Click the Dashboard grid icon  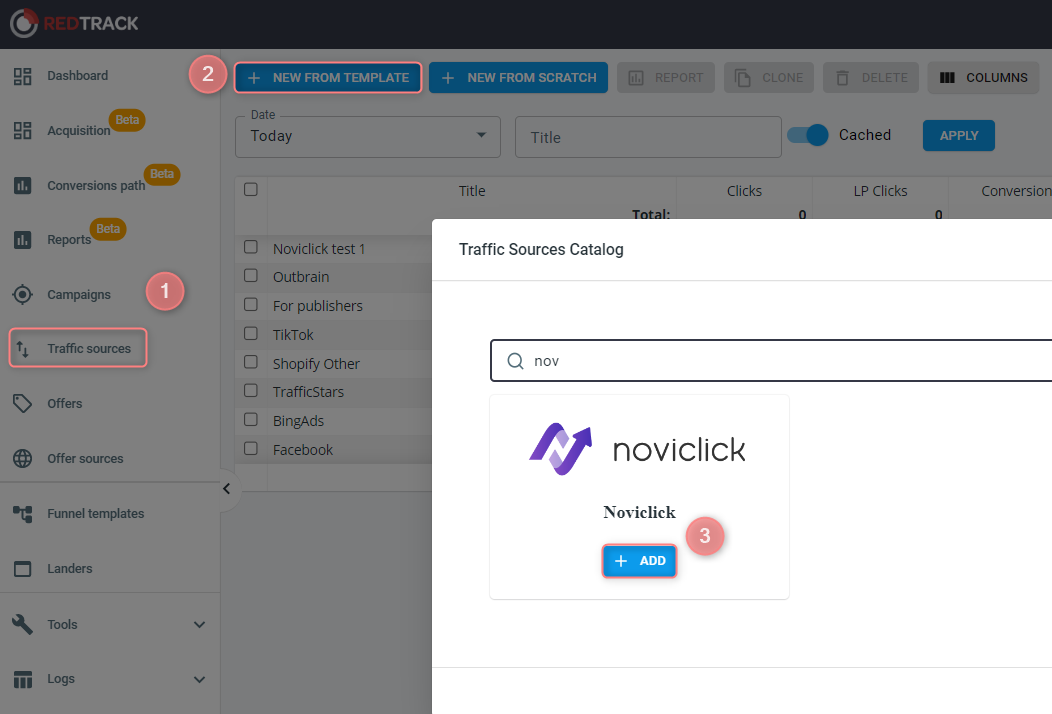[23, 76]
